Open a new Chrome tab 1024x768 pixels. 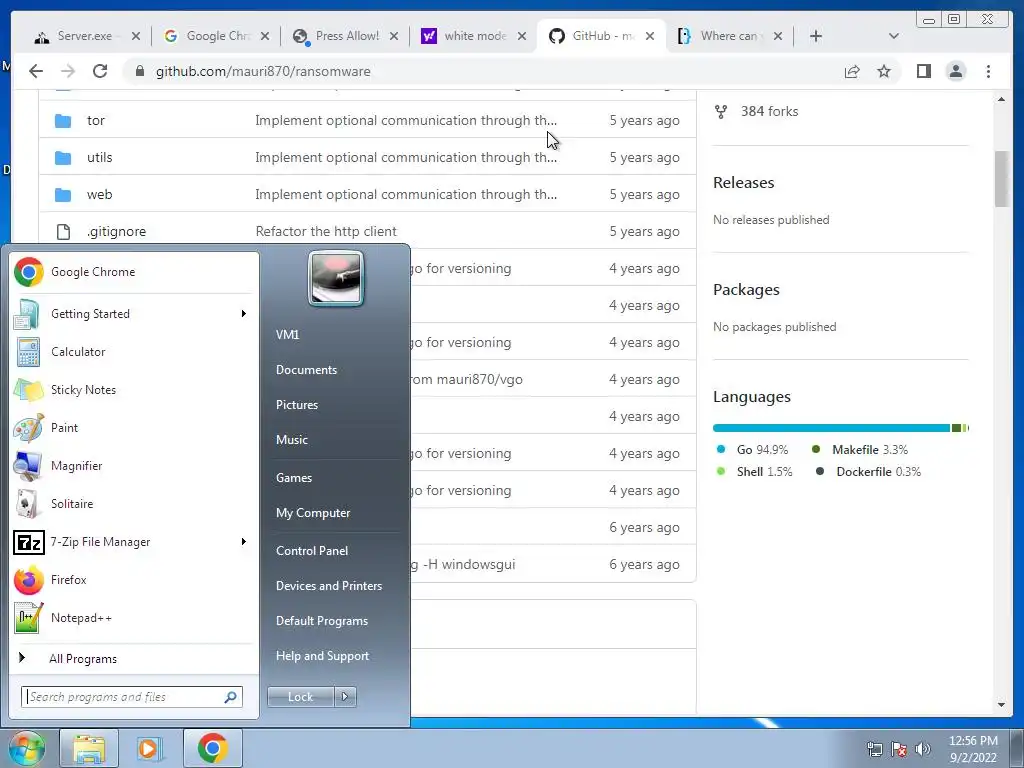[816, 36]
